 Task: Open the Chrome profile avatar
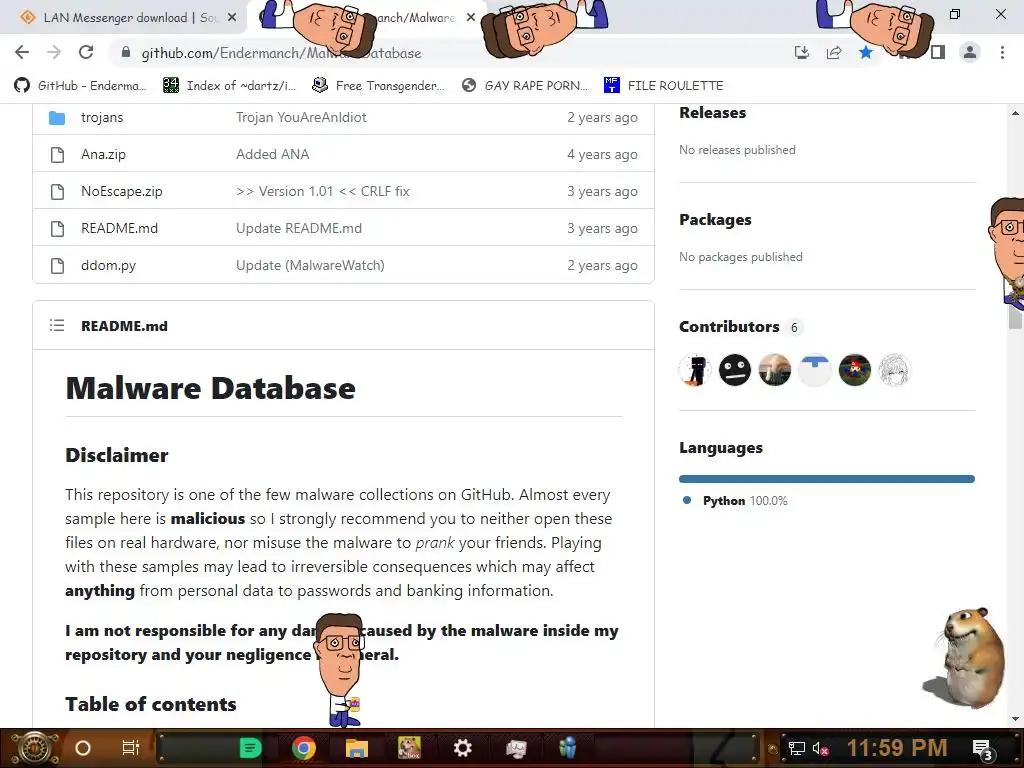(x=970, y=52)
